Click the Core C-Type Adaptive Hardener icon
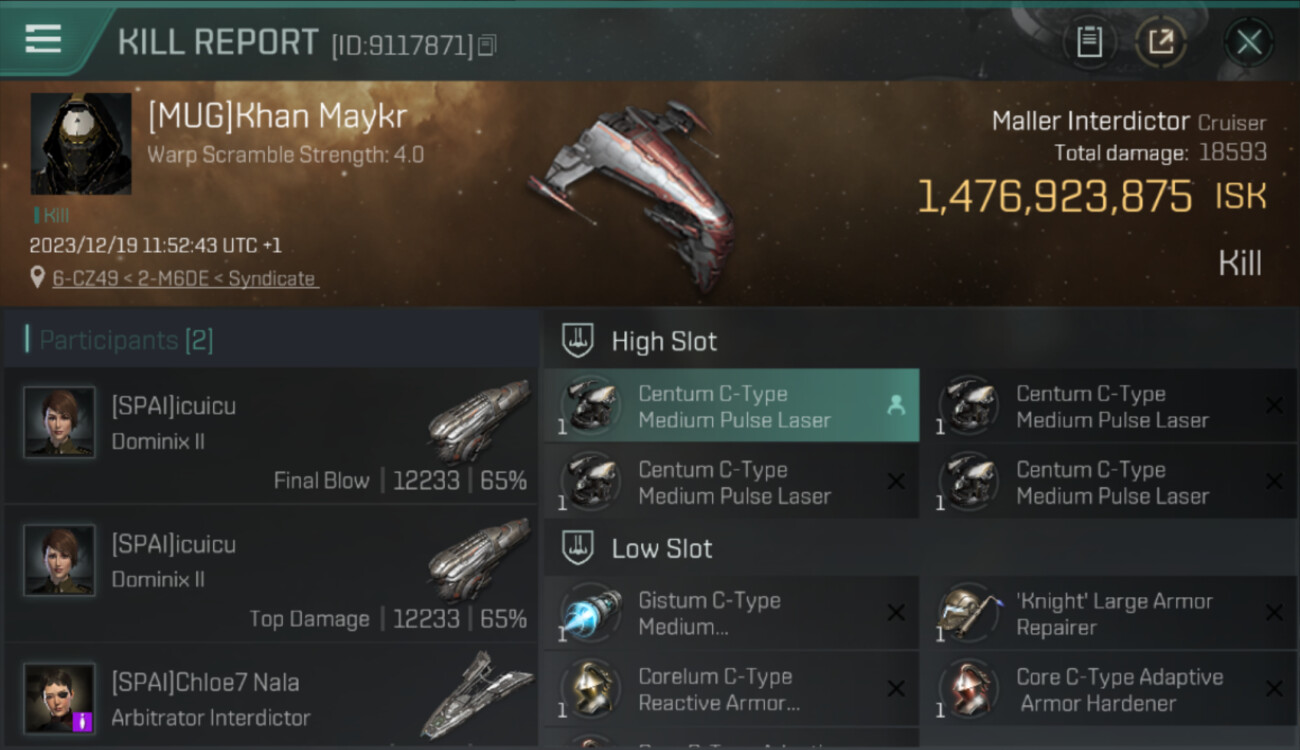The height and width of the screenshot is (750, 1300). 969,689
